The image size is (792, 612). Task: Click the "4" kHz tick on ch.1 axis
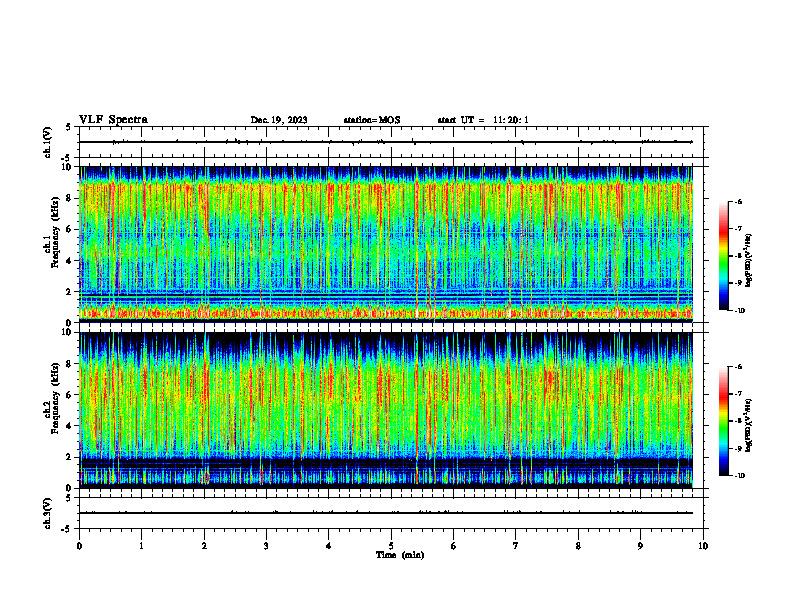pos(69,261)
